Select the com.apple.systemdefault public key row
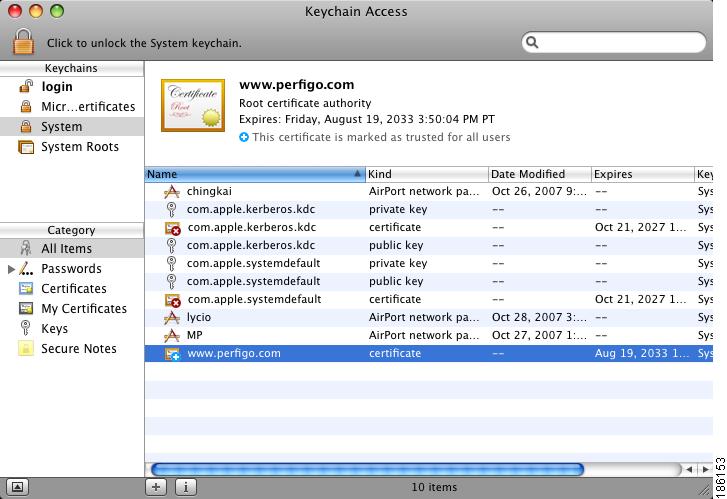 (x=429, y=281)
